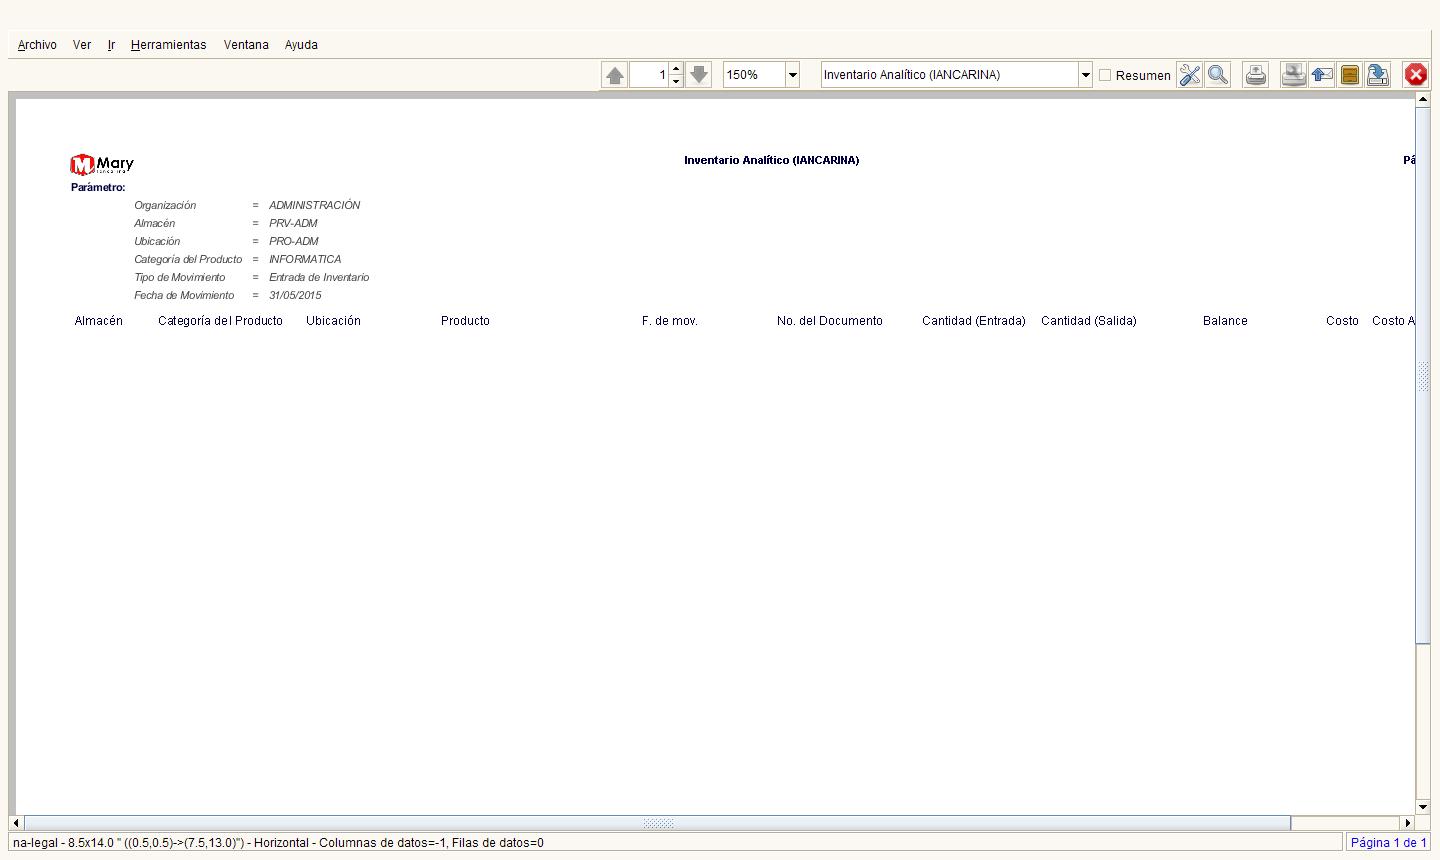Screen dimensions: 1440x860
Task: Click the ADMINISTRACIÓN organization value
Action: point(314,205)
